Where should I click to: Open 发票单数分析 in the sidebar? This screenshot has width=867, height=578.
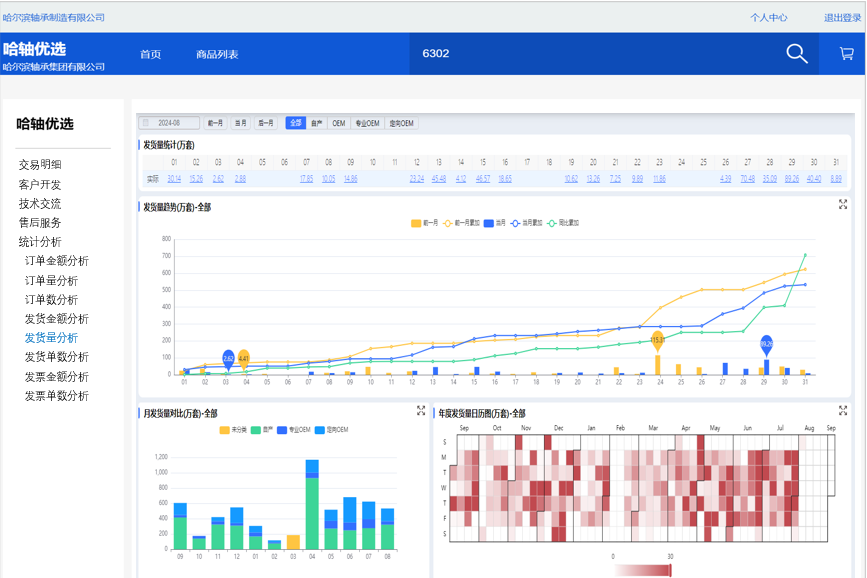(56, 395)
